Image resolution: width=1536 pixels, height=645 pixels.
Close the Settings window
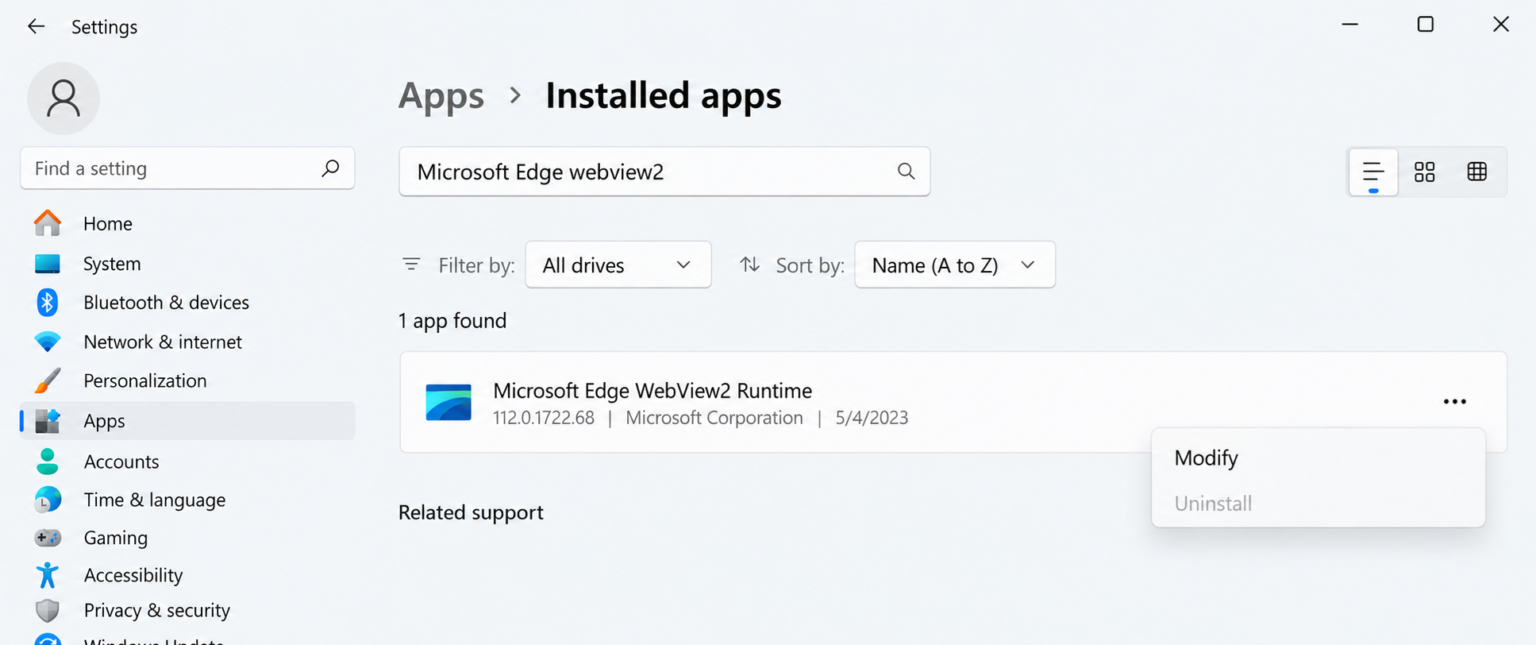click(1500, 24)
